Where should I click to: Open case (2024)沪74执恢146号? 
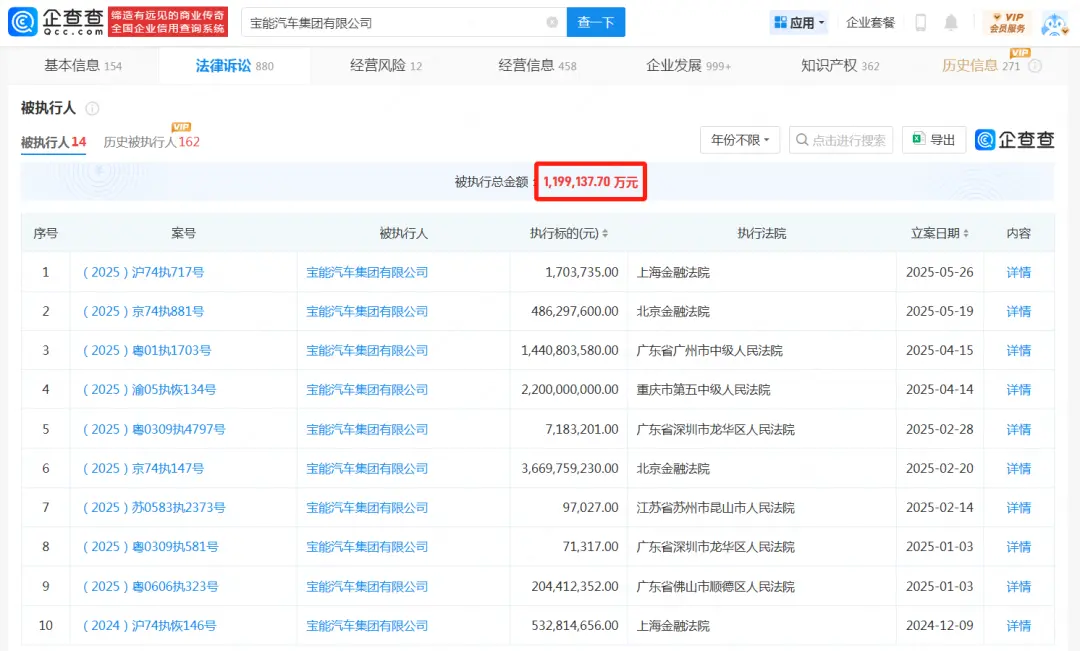coord(149,626)
